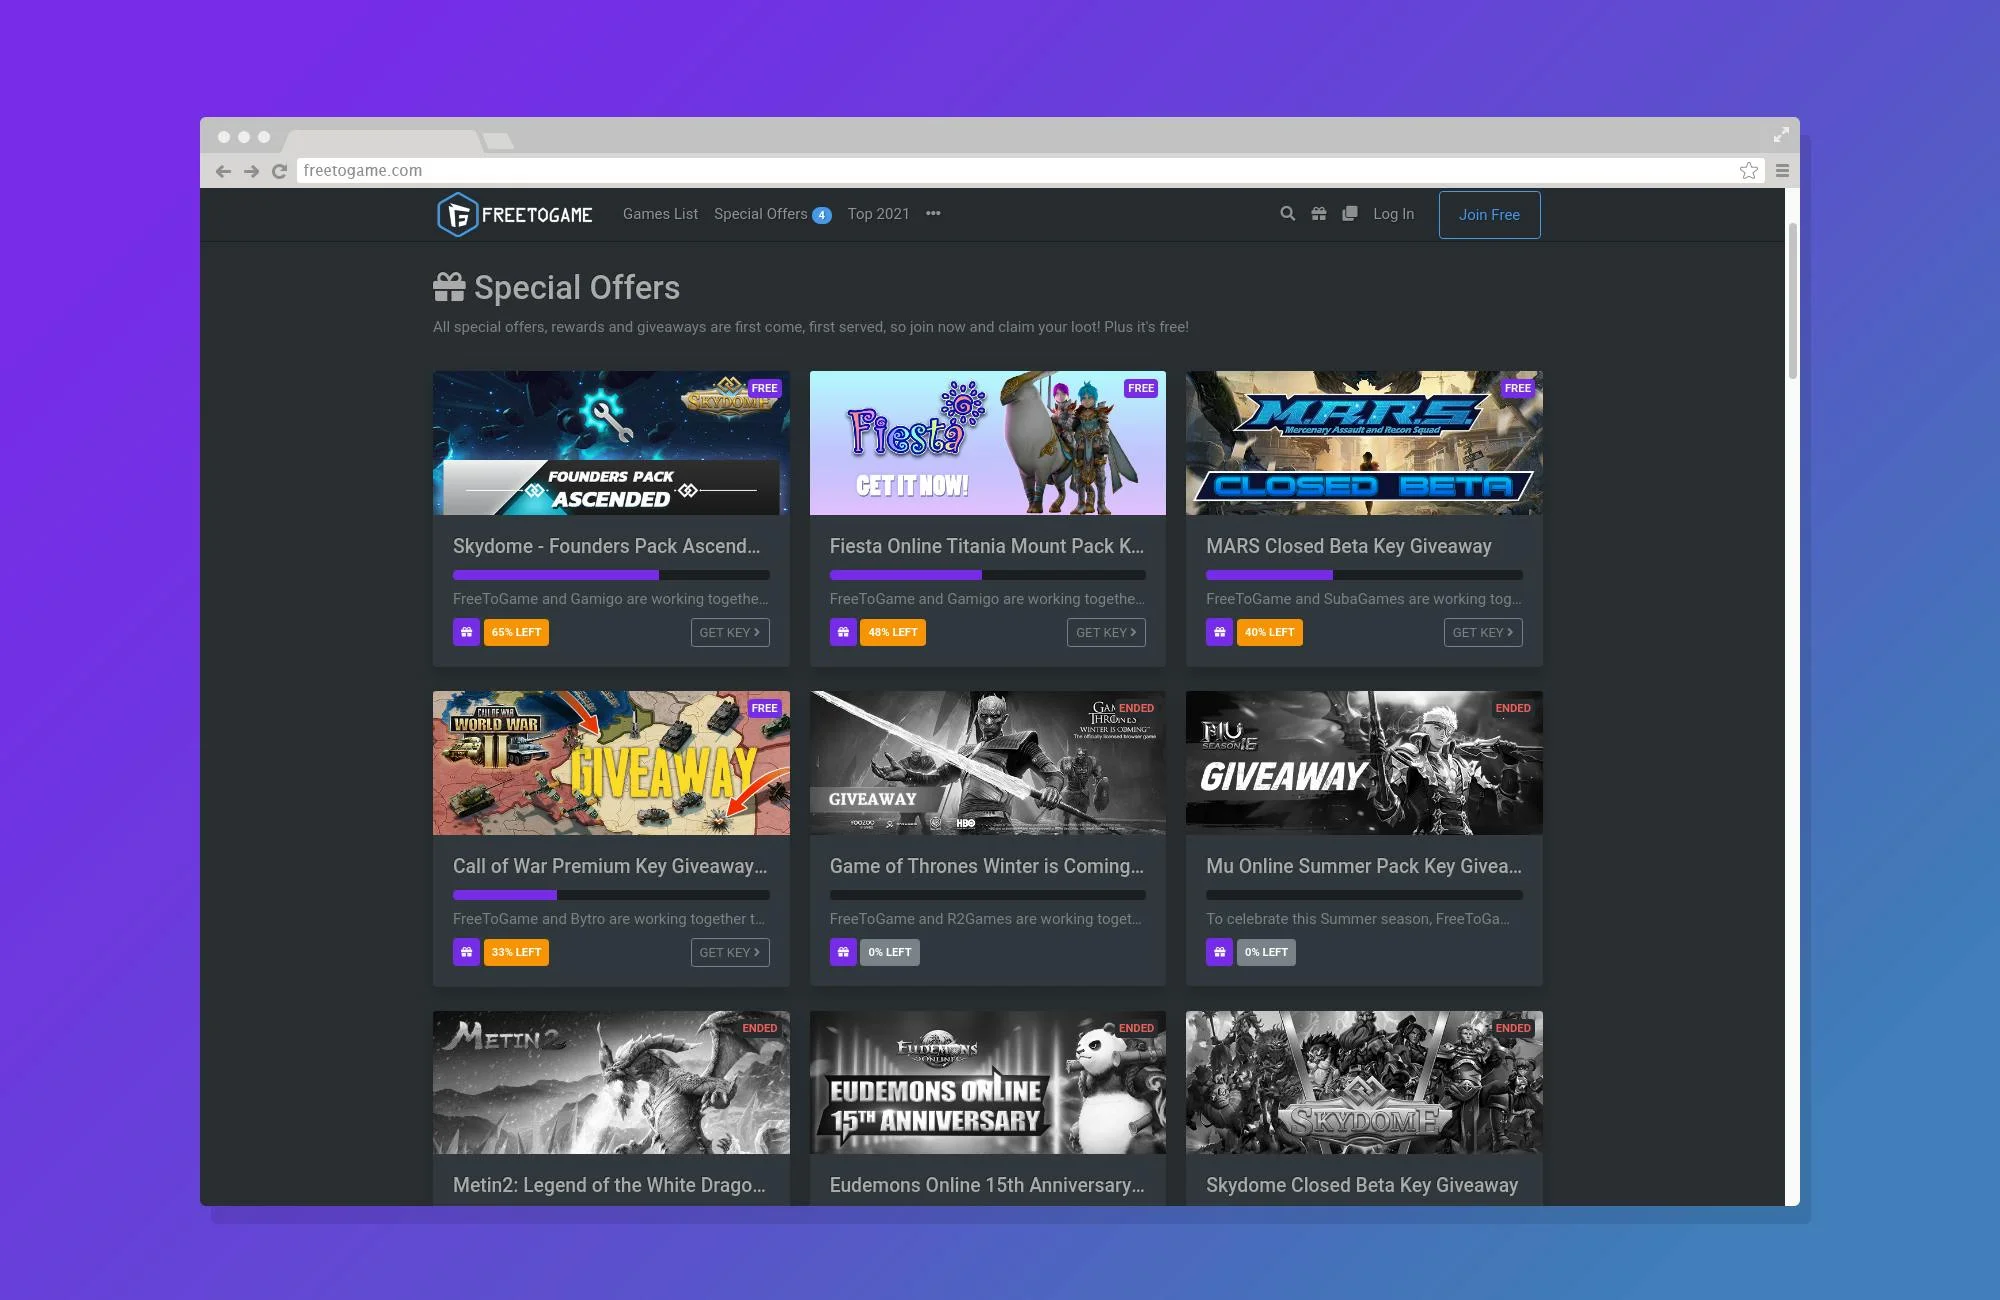The width and height of the screenshot is (2000, 1300).
Task: Open Metin2: Legend of the White Dragon title
Action: pyautogui.click(x=609, y=1185)
